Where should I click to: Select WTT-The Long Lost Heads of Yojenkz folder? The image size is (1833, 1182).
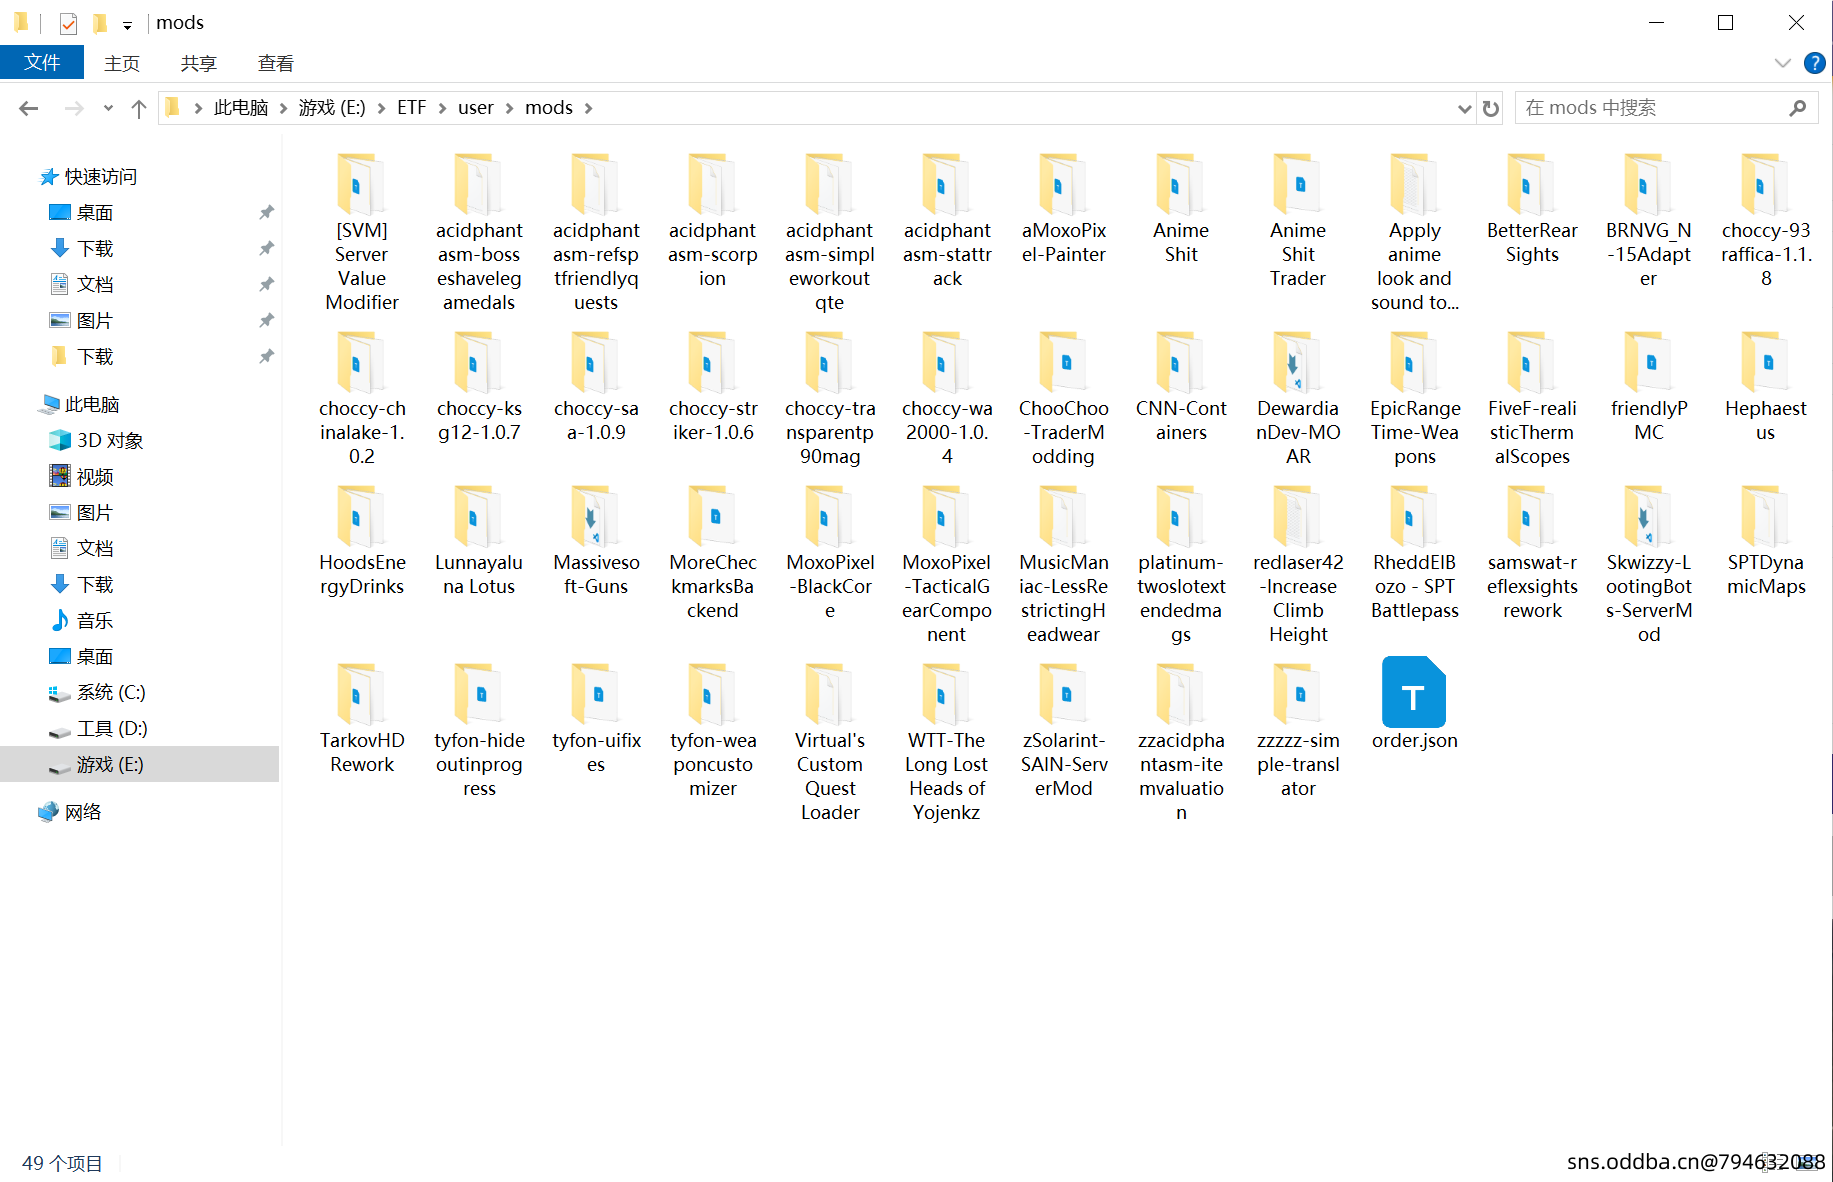pyautogui.click(x=947, y=742)
